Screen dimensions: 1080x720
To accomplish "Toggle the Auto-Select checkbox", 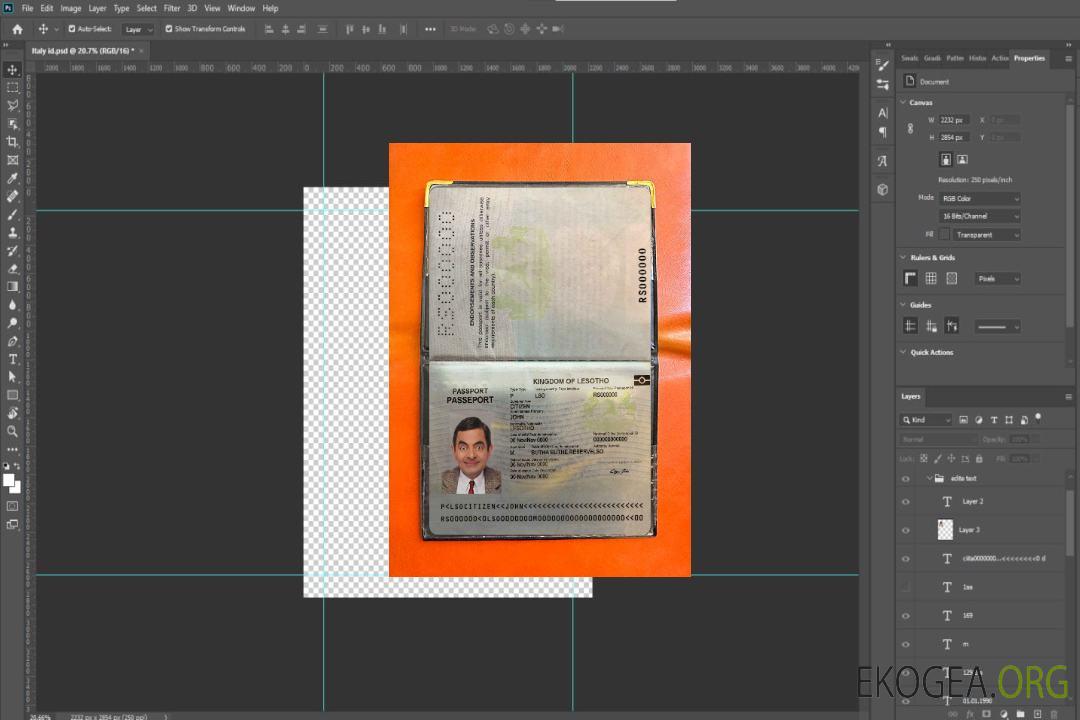I will point(72,29).
